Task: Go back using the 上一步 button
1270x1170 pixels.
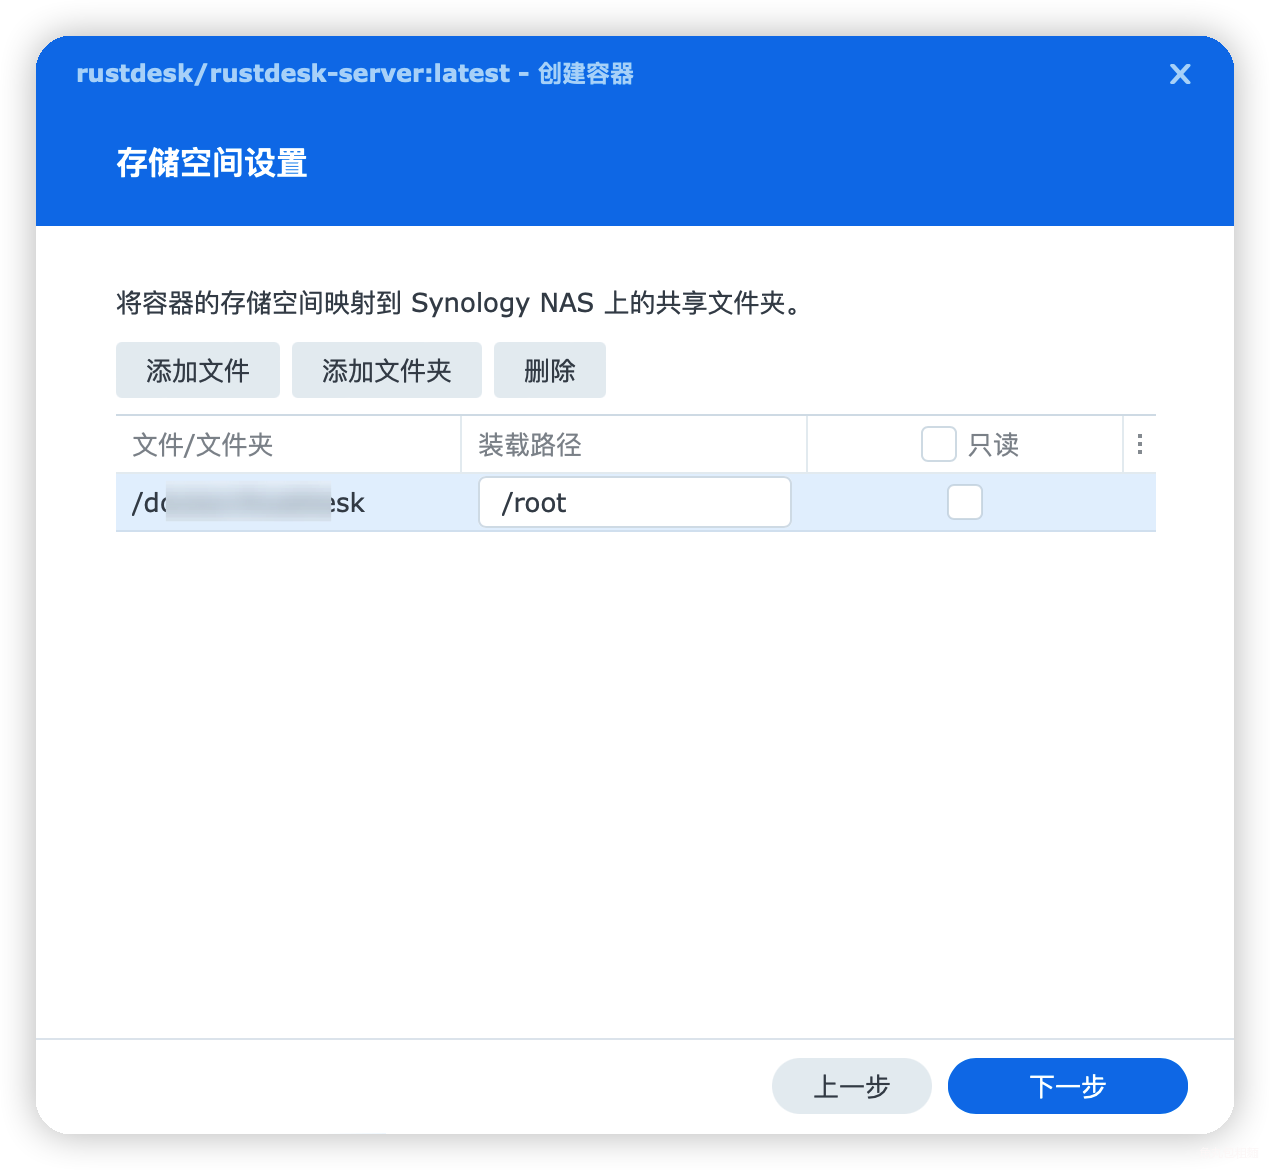Action: click(x=851, y=1086)
